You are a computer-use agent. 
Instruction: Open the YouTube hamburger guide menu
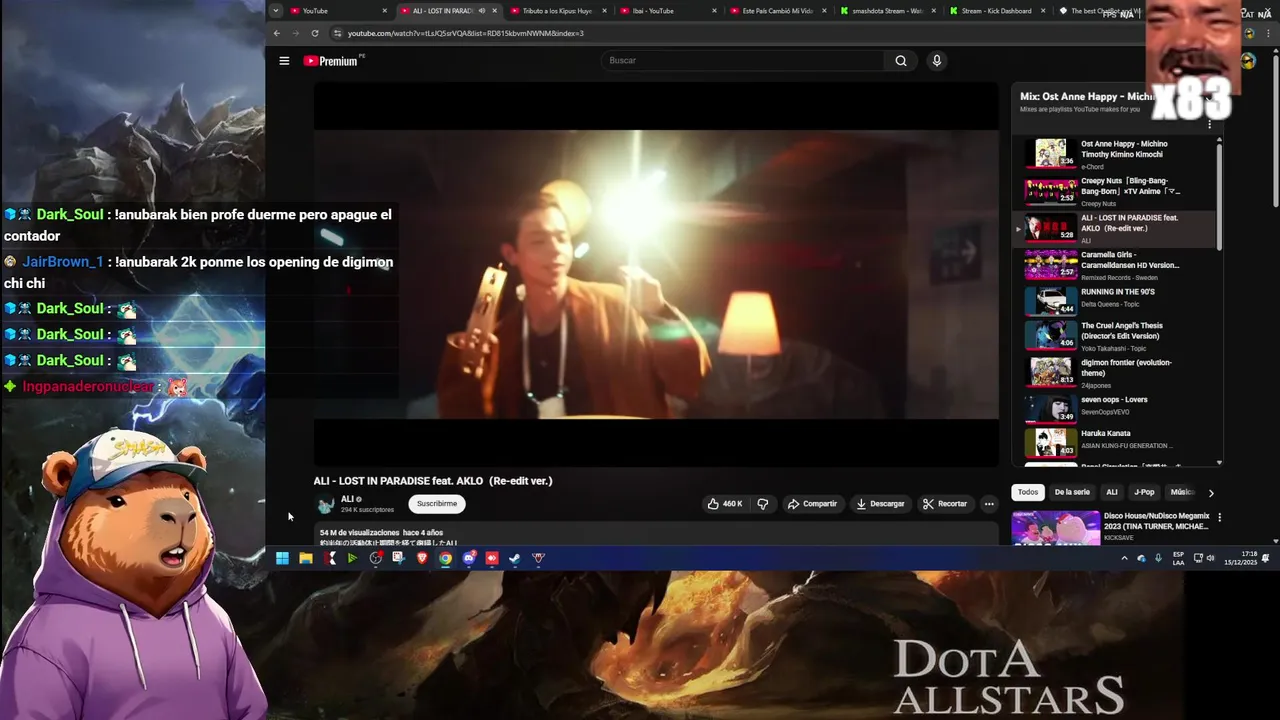pyautogui.click(x=284, y=61)
